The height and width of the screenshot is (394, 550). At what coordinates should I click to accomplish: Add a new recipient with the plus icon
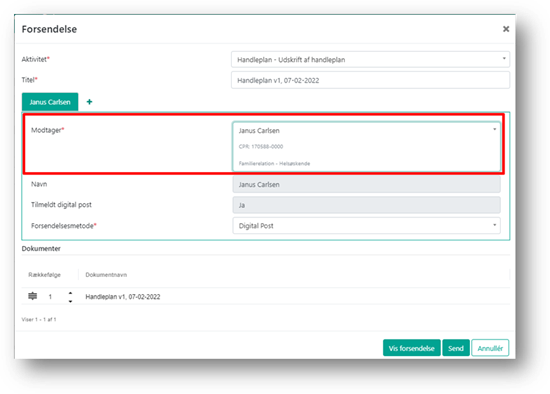click(89, 102)
